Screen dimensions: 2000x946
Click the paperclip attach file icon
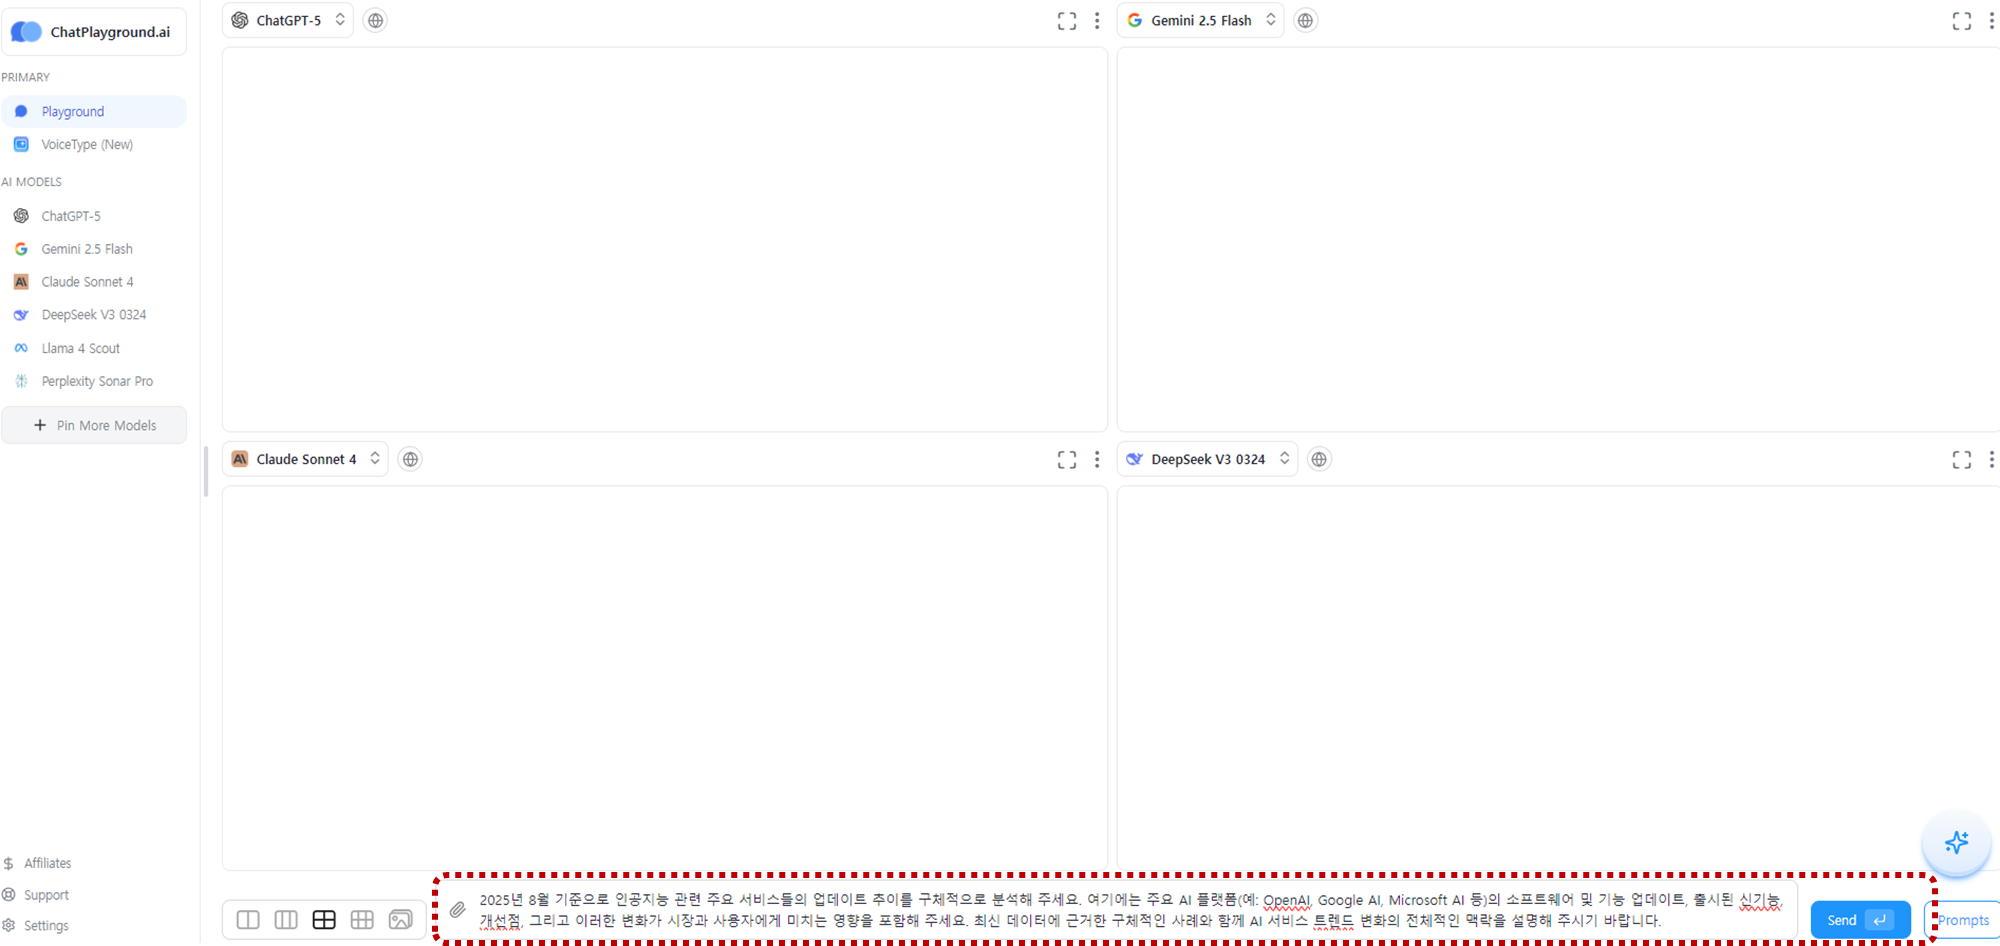coord(457,910)
